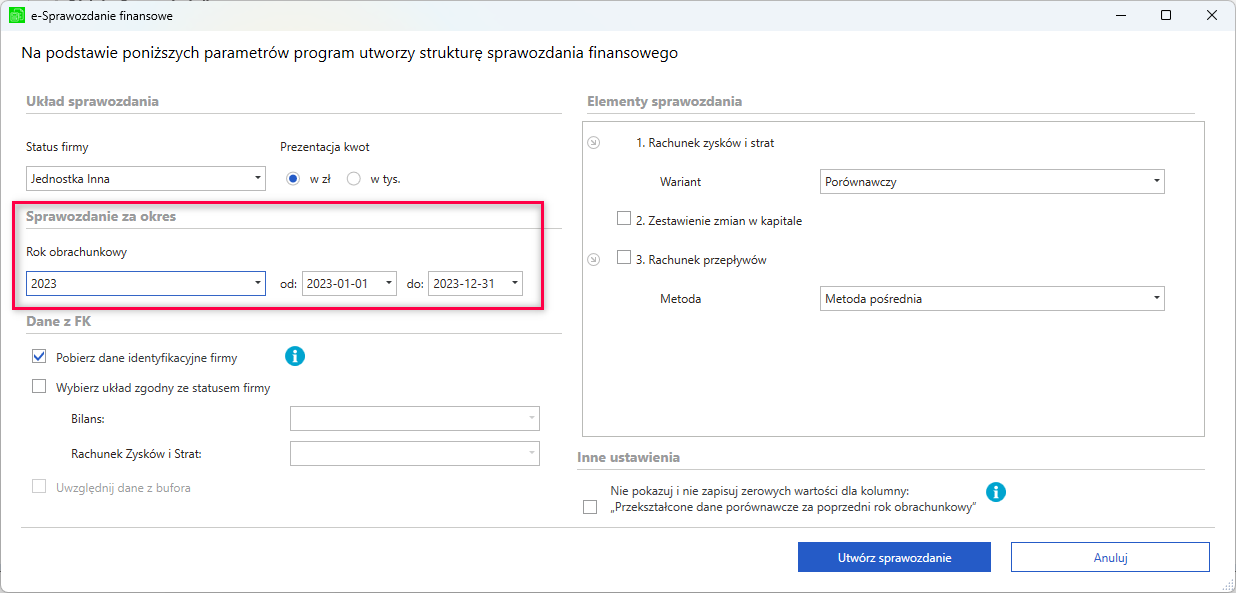
Task: Expand the Wariant Porównawczy dropdown
Action: (x=992, y=182)
